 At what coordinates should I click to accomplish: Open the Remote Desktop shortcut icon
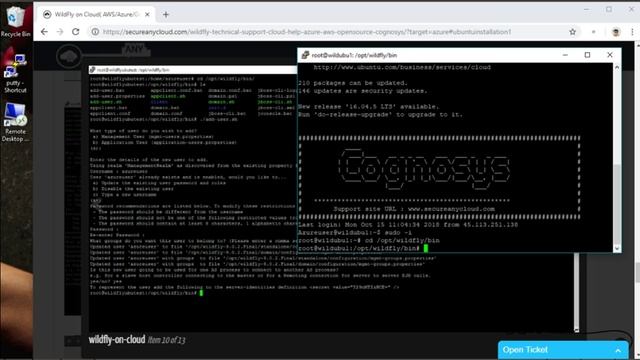[15, 122]
